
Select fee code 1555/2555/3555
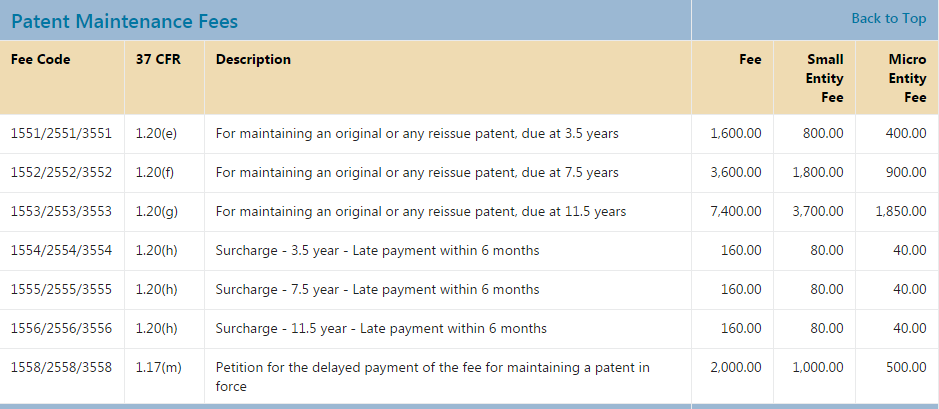[x=61, y=289]
